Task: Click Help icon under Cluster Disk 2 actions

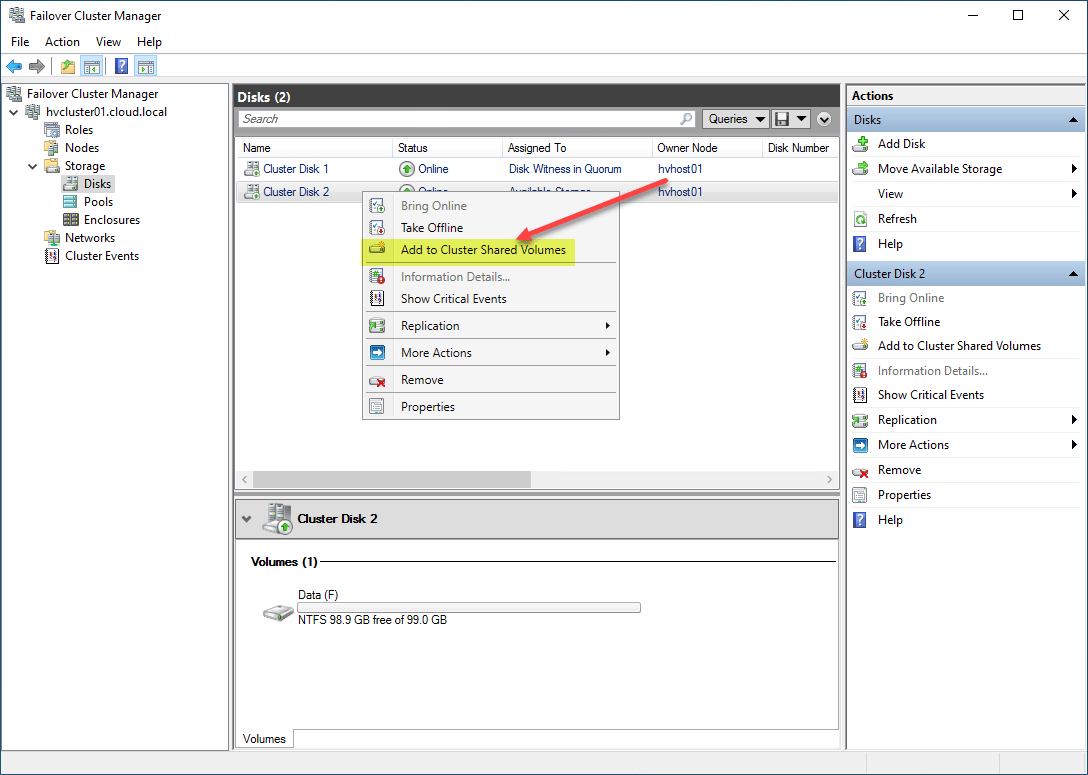Action: pos(860,520)
